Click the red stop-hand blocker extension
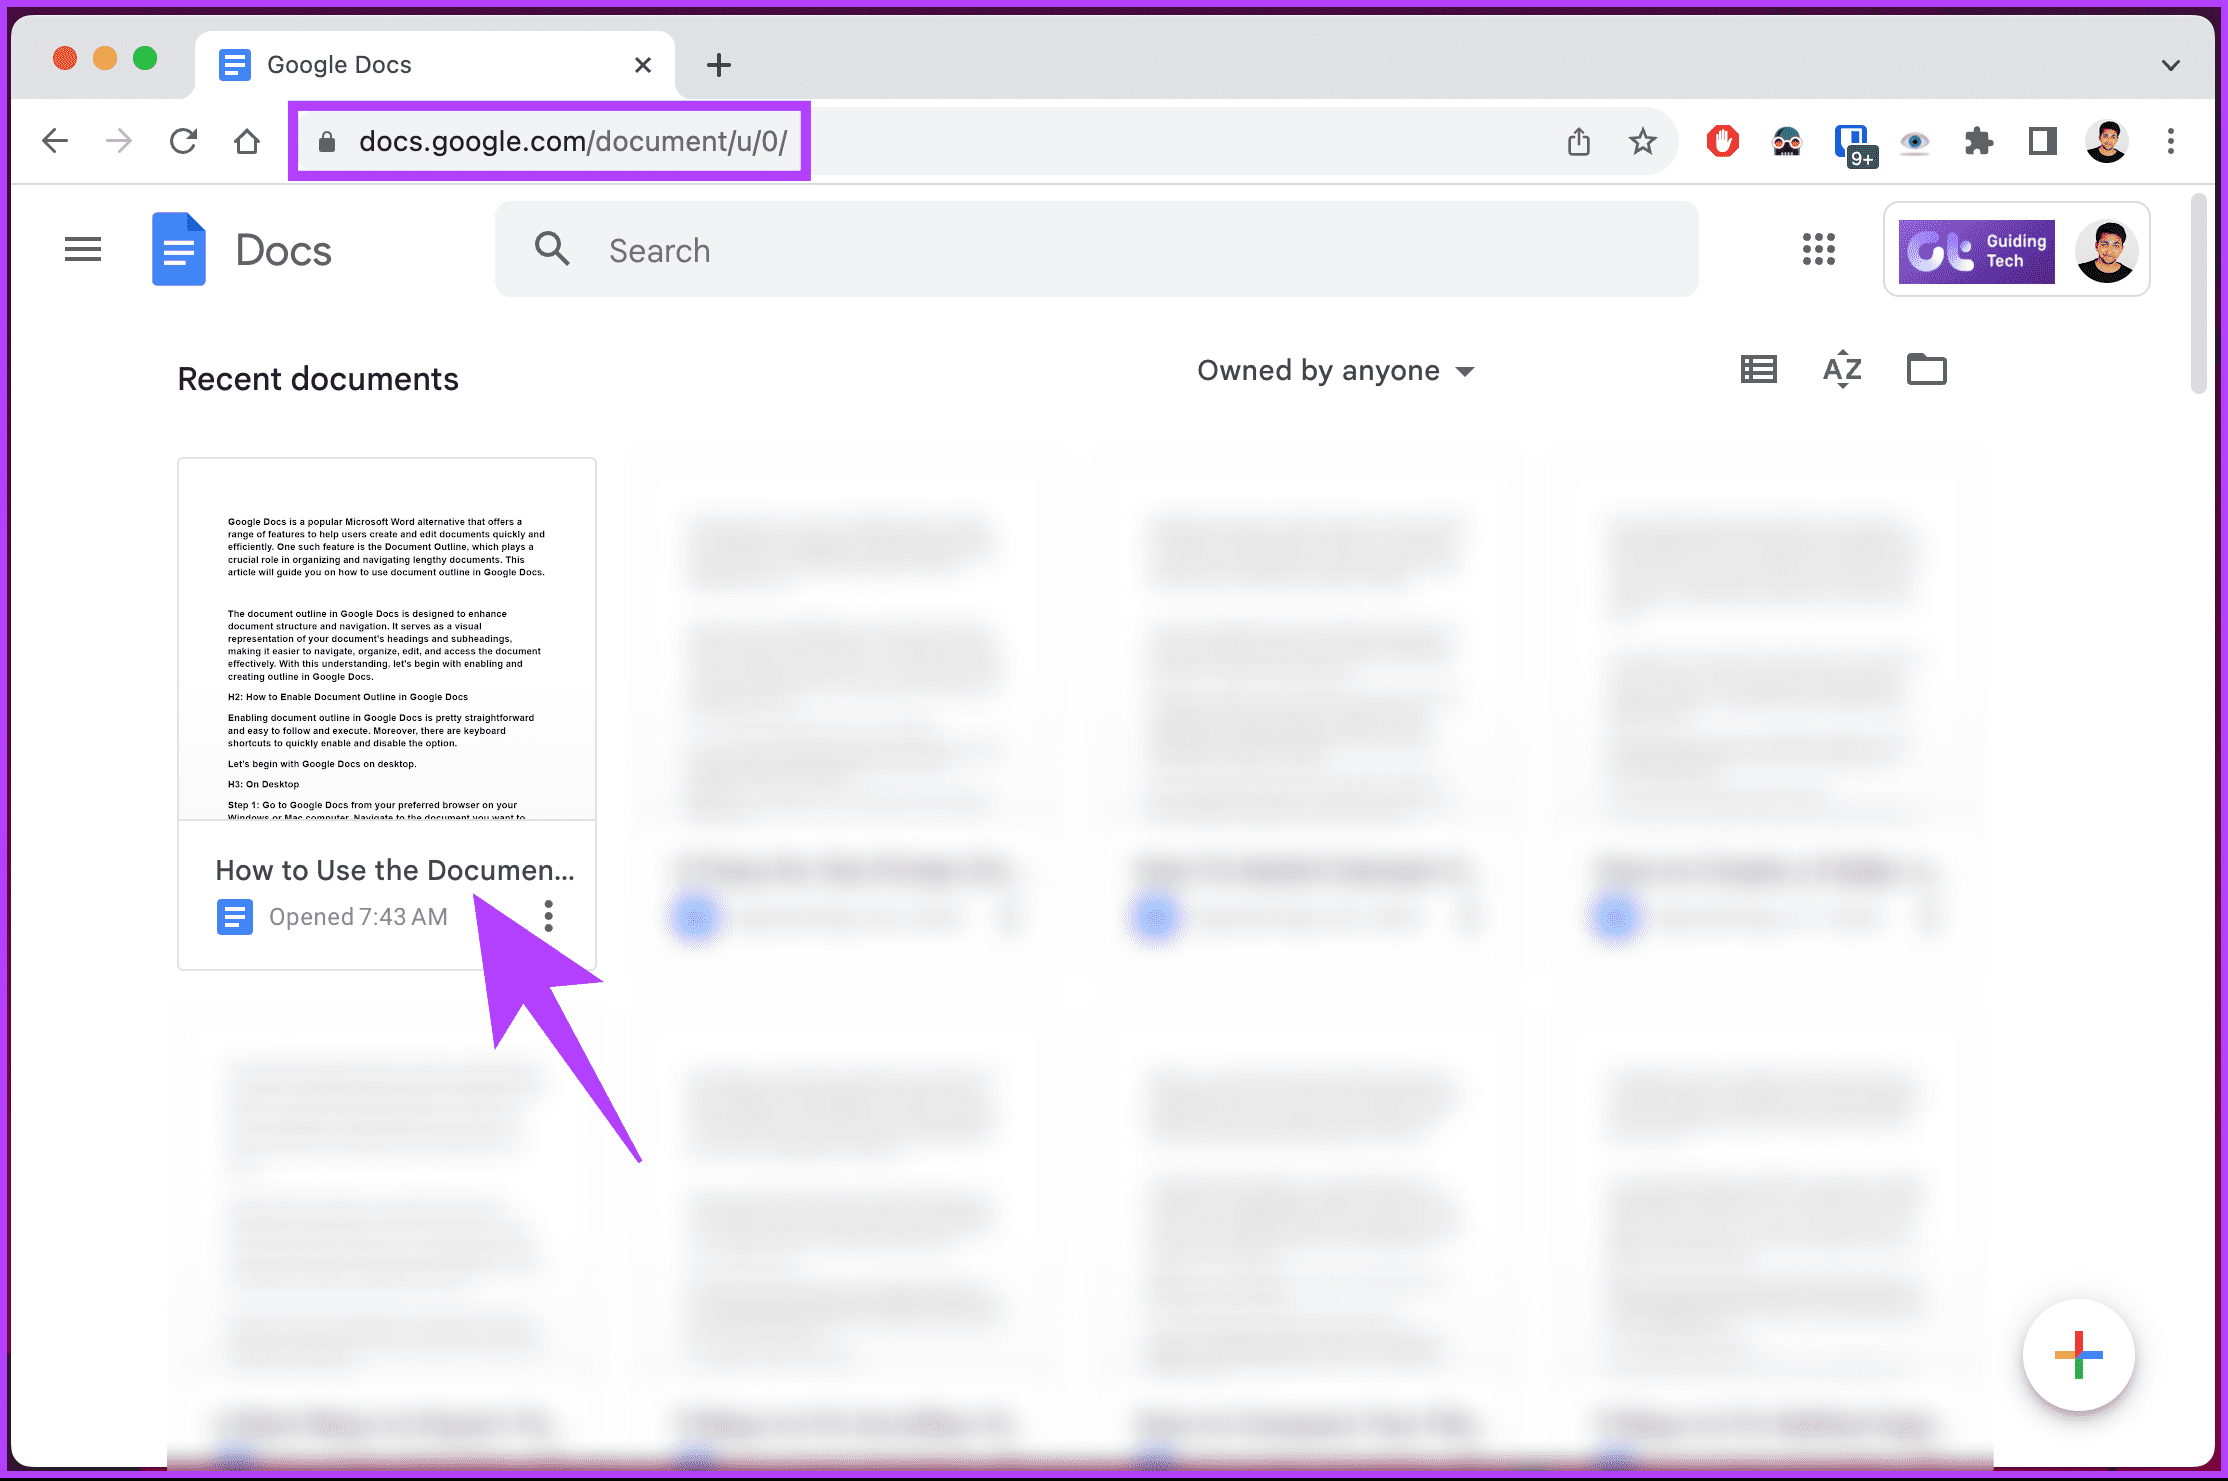Image resolution: width=2228 pixels, height=1481 pixels. tap(1723, 141)
